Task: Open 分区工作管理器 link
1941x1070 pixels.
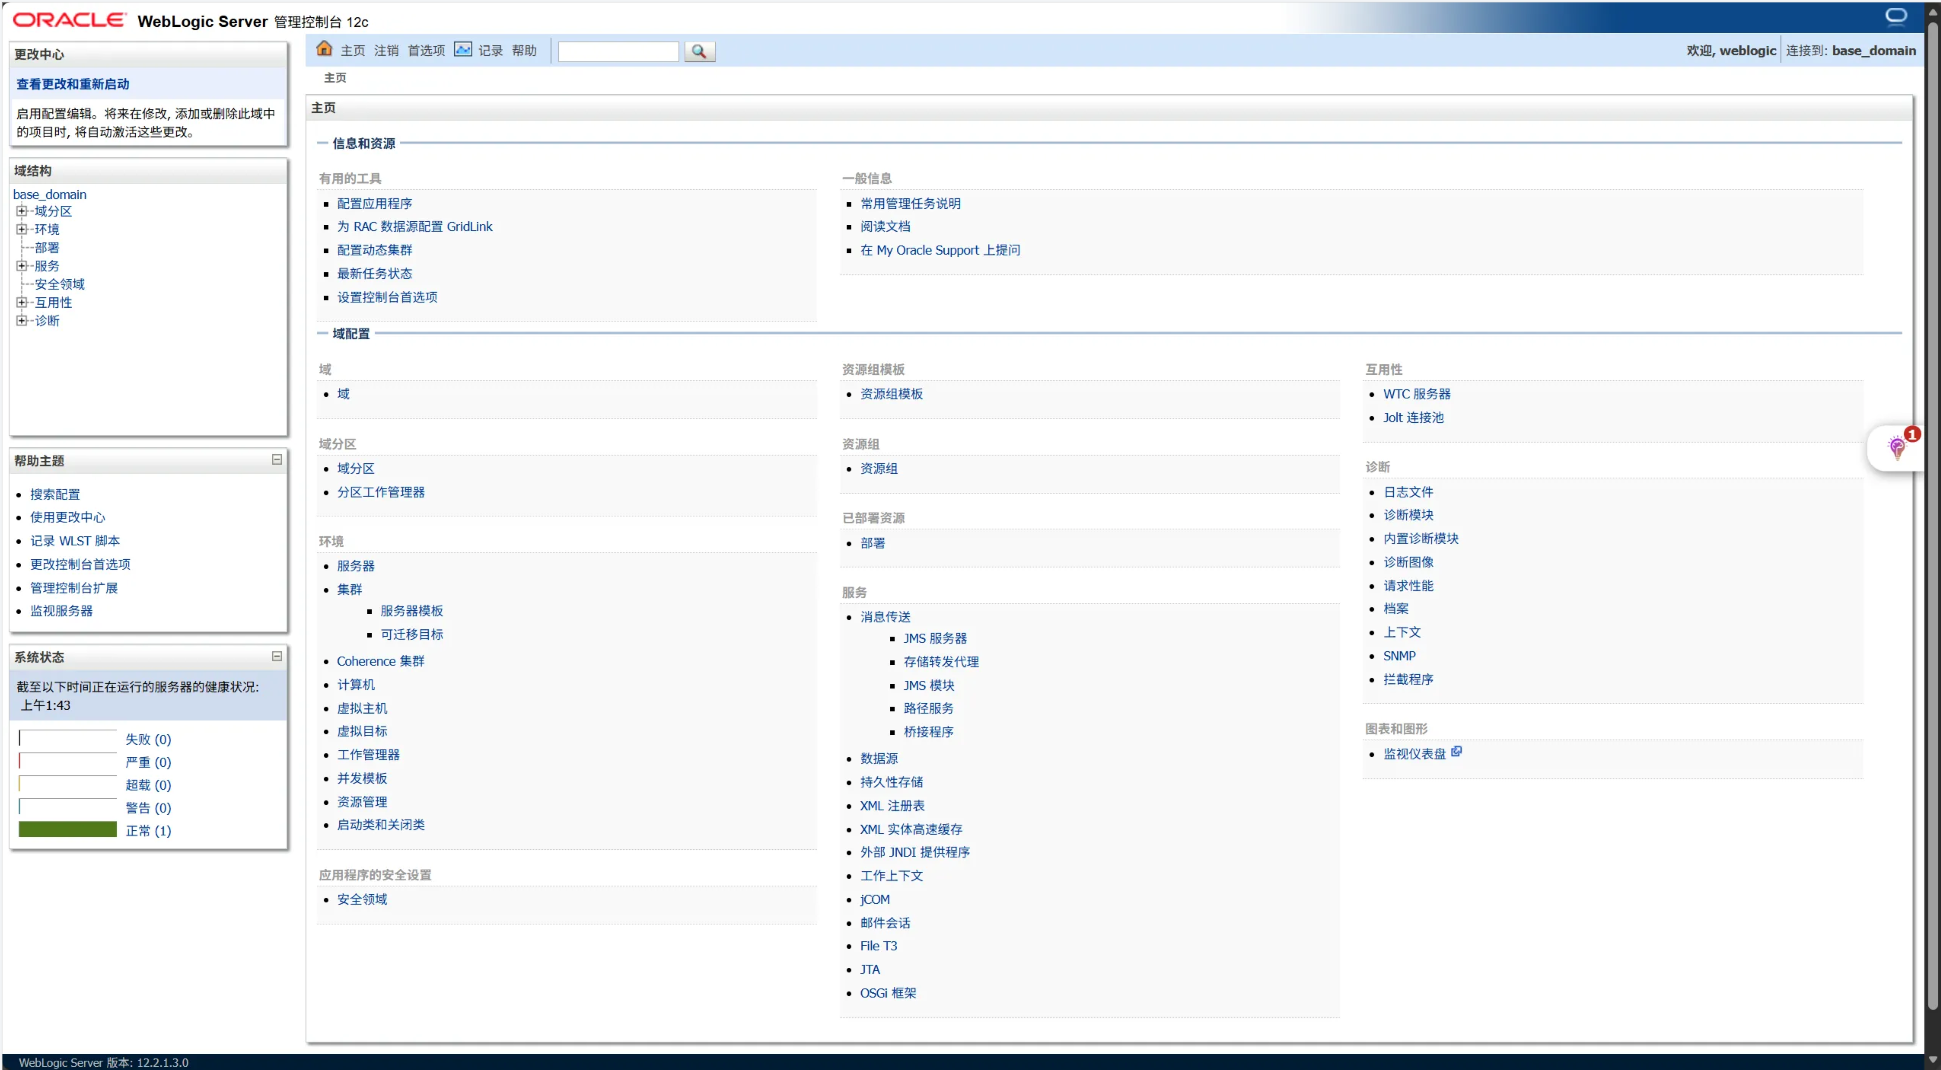Action: [381, 492]
